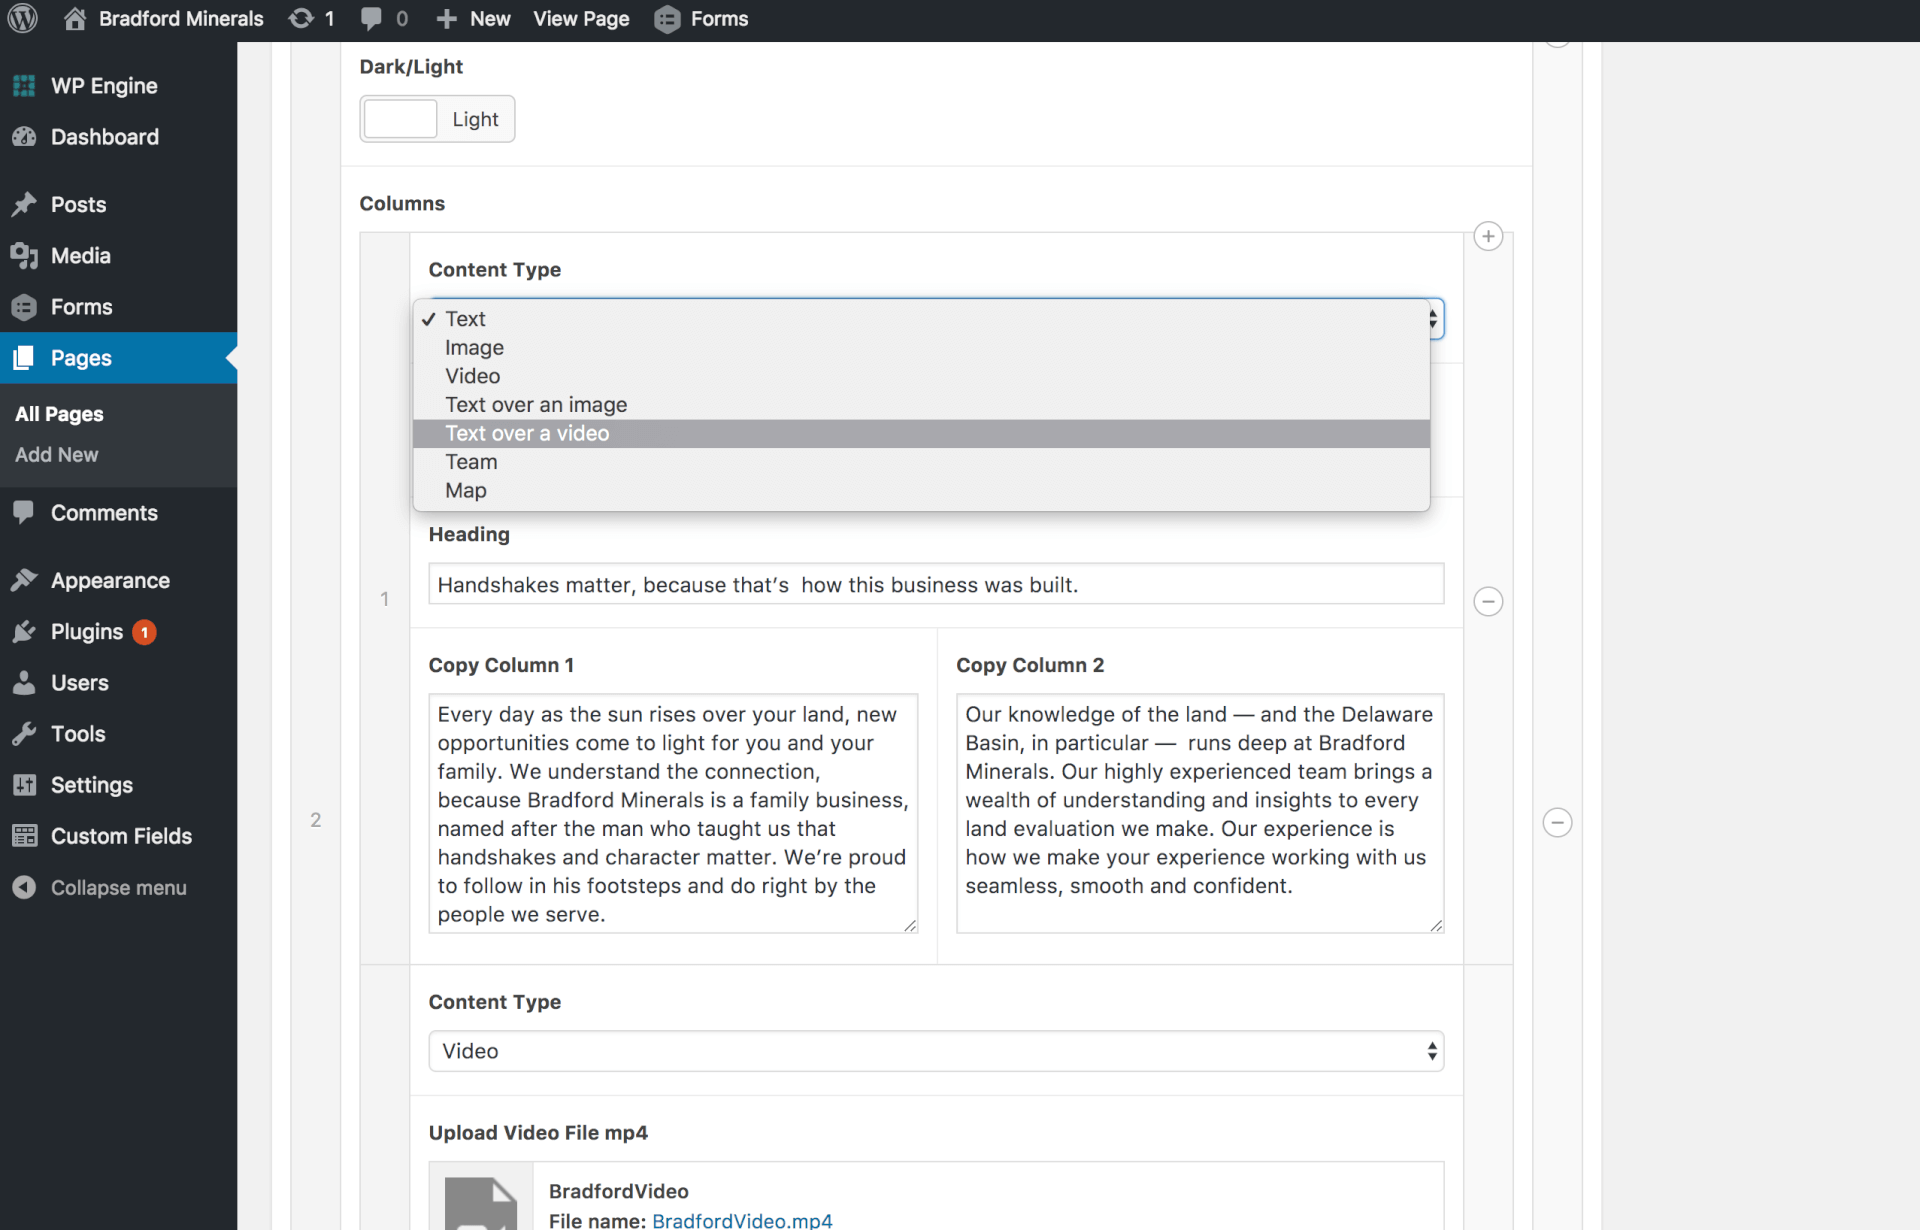Viewport: 1920px width, 1230px height.
Task: Click View Page in admin bar
Action: [581, 19]
